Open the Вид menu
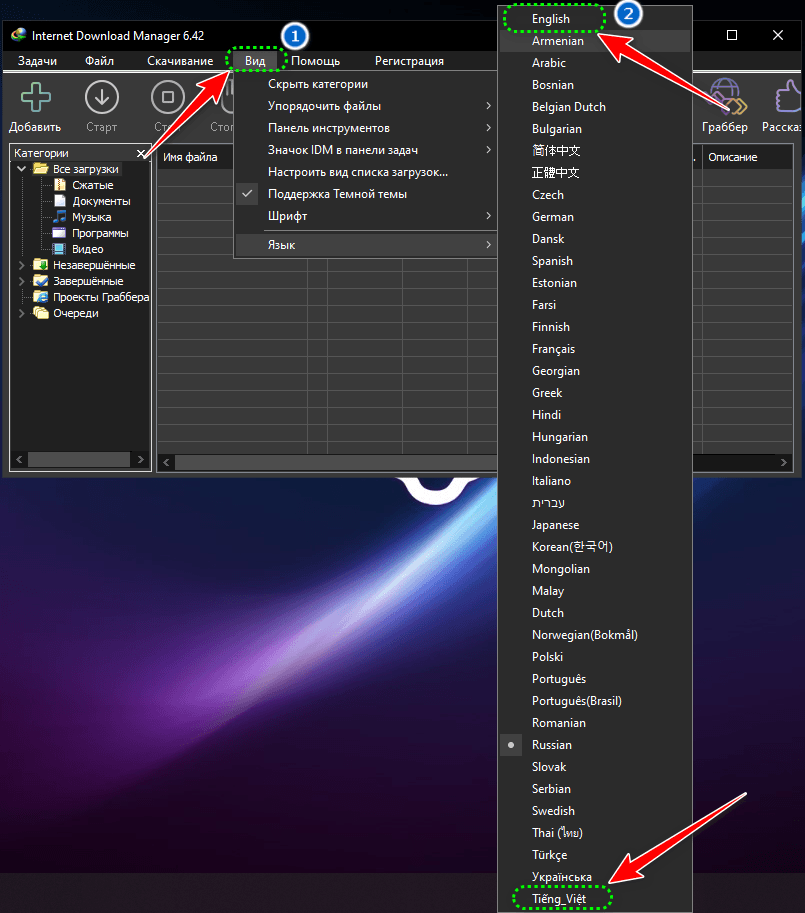 tap(255, 61)
